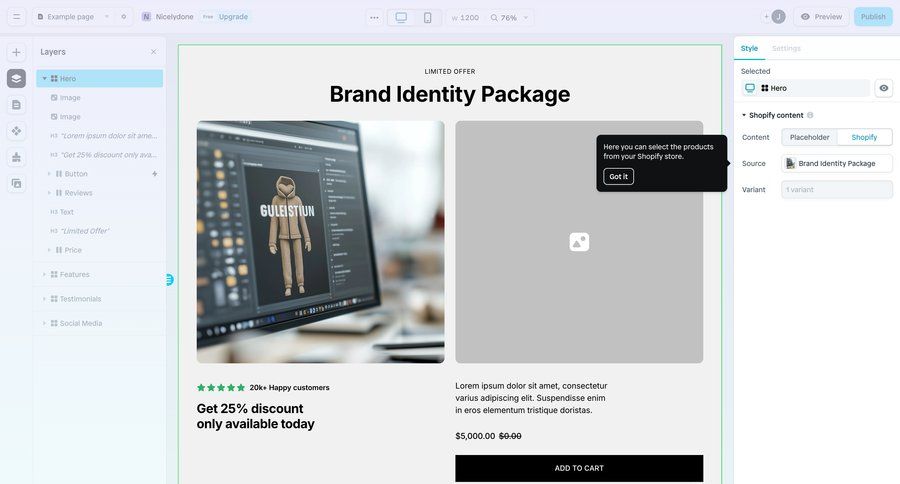This screenshot has height=484, width=900.
Task: Select the "Lorem ipsum dolor sit ame..." layer
Action: pyautogui.click(x=99, y=135)
